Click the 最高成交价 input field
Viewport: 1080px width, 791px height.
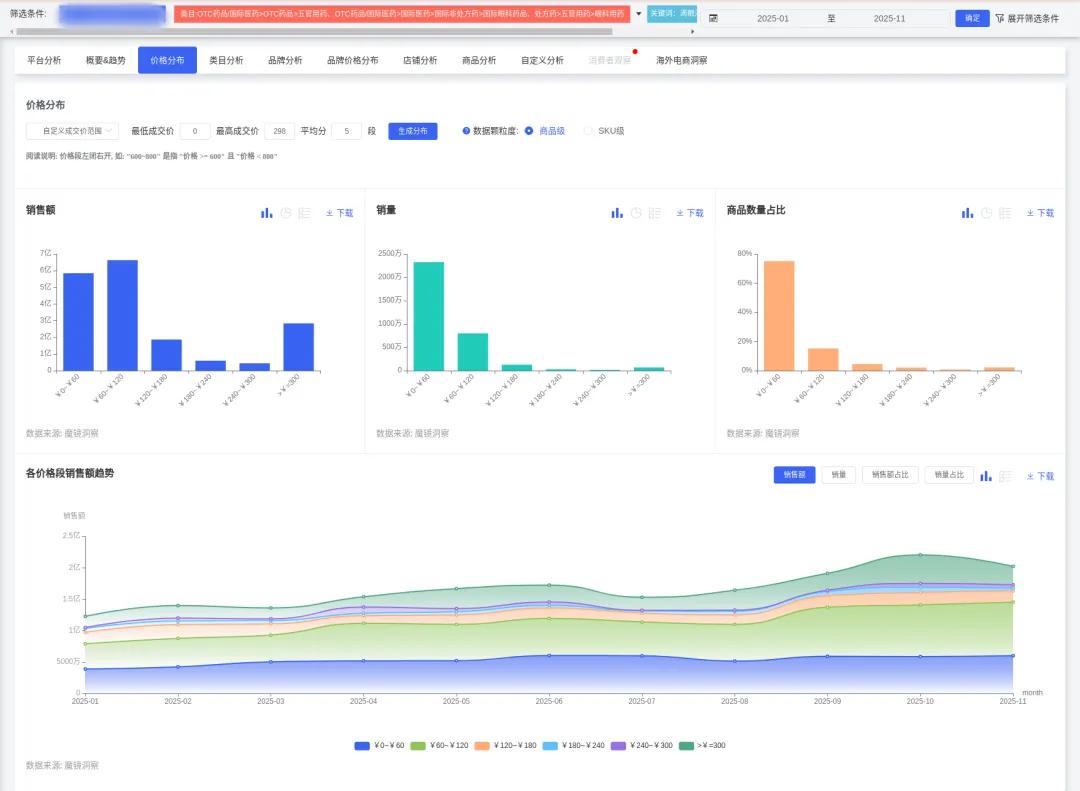coord(280,131)
